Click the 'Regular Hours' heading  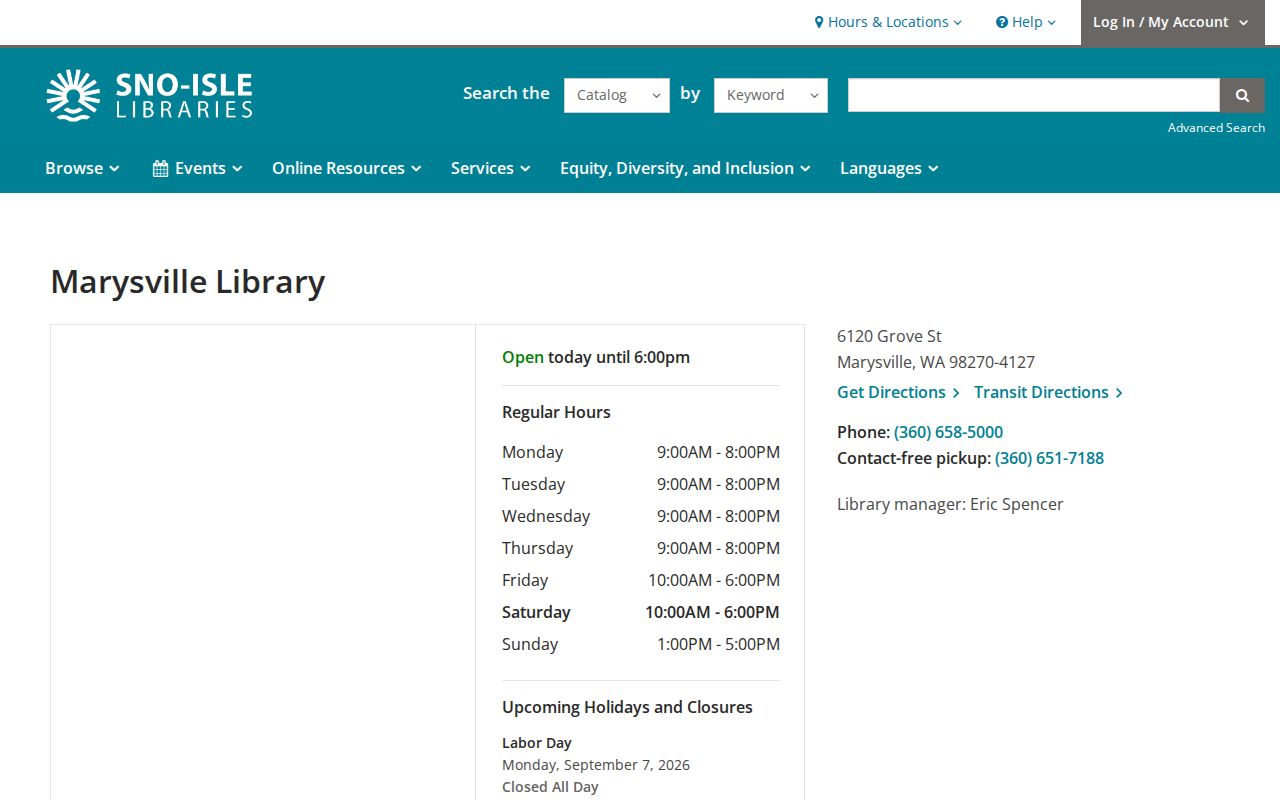point(556,412)
